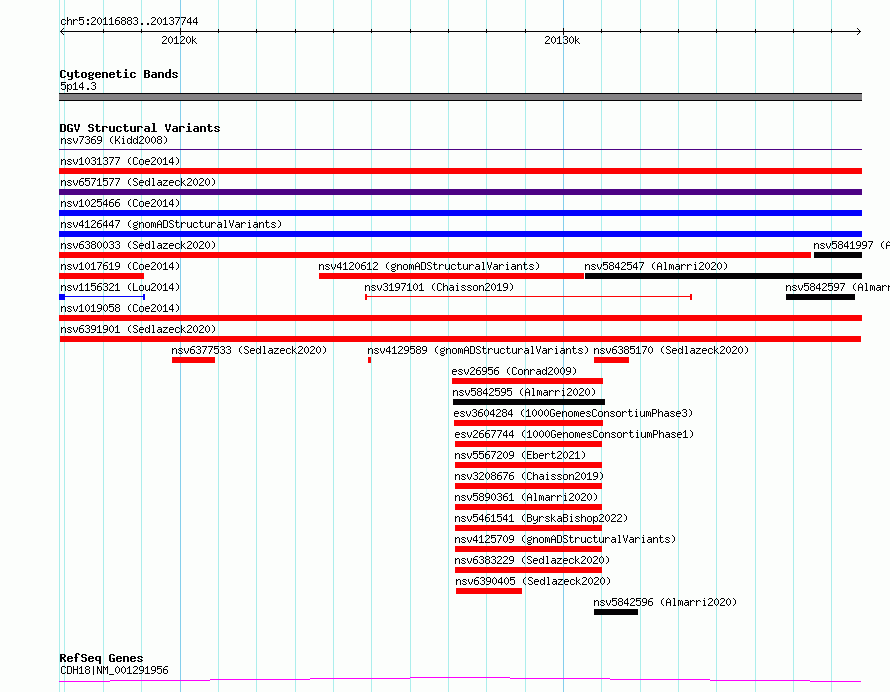890x692 pixels.
Task: Click the ruler's right arrow end
Action: tap(858, 32)
